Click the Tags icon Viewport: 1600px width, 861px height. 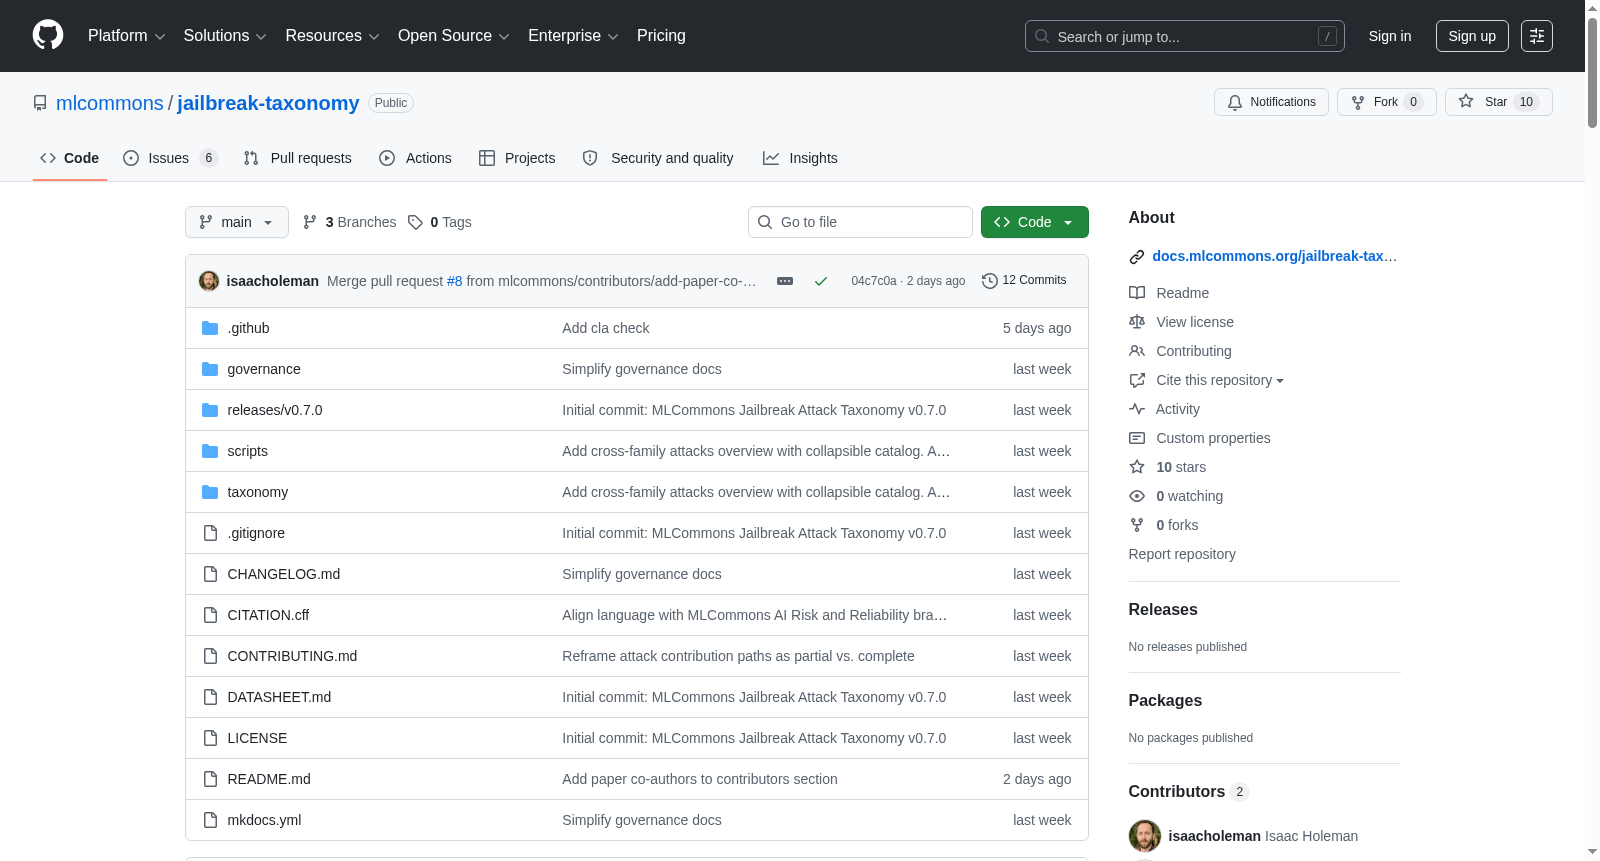[x=415, y=222]
